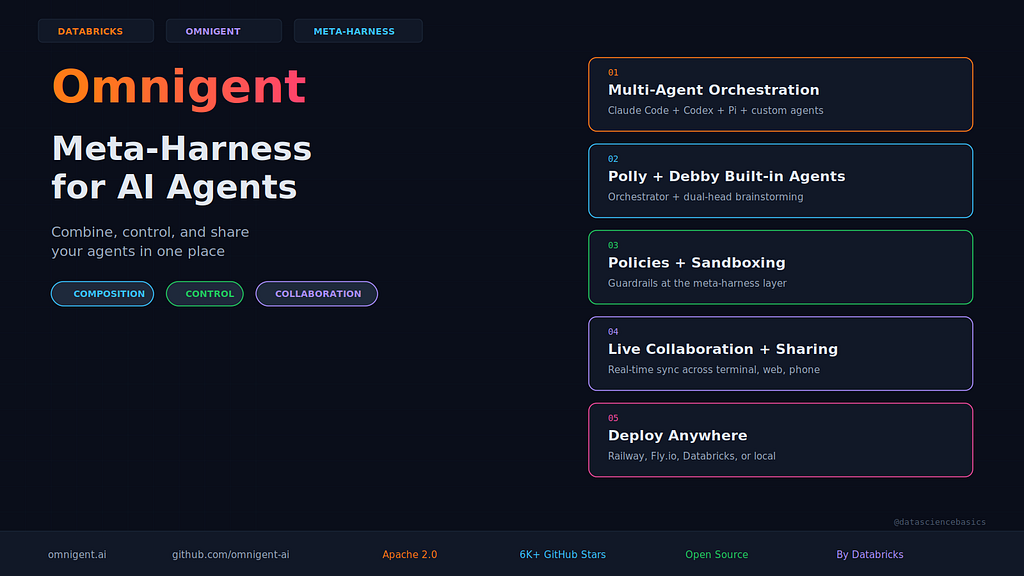
Task: Open the Multi-Agent Orchestration card
Action: pyautogui.click(x=780, y=94)
